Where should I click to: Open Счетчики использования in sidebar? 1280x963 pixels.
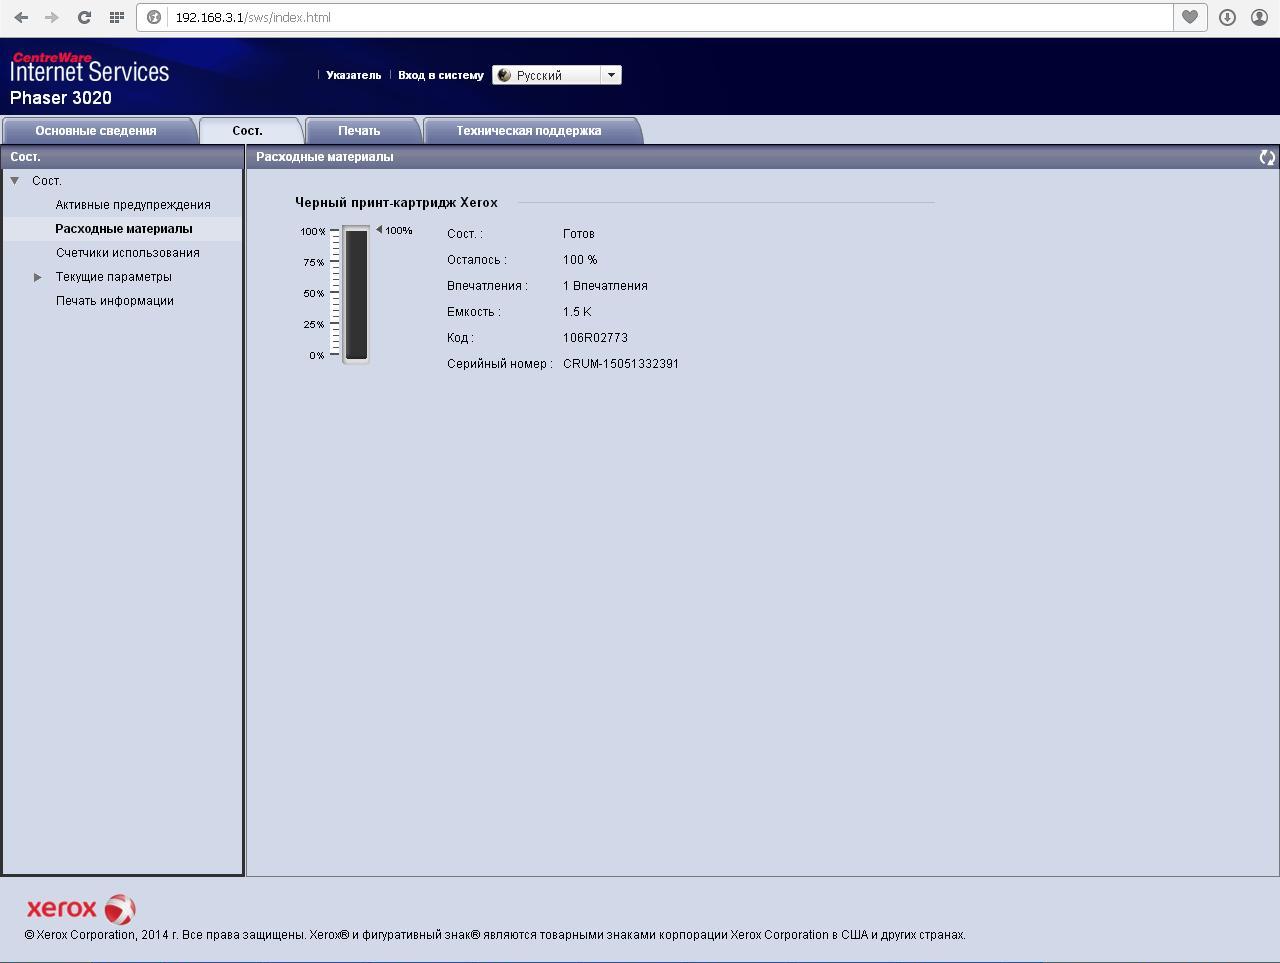(x=128, y=253)
